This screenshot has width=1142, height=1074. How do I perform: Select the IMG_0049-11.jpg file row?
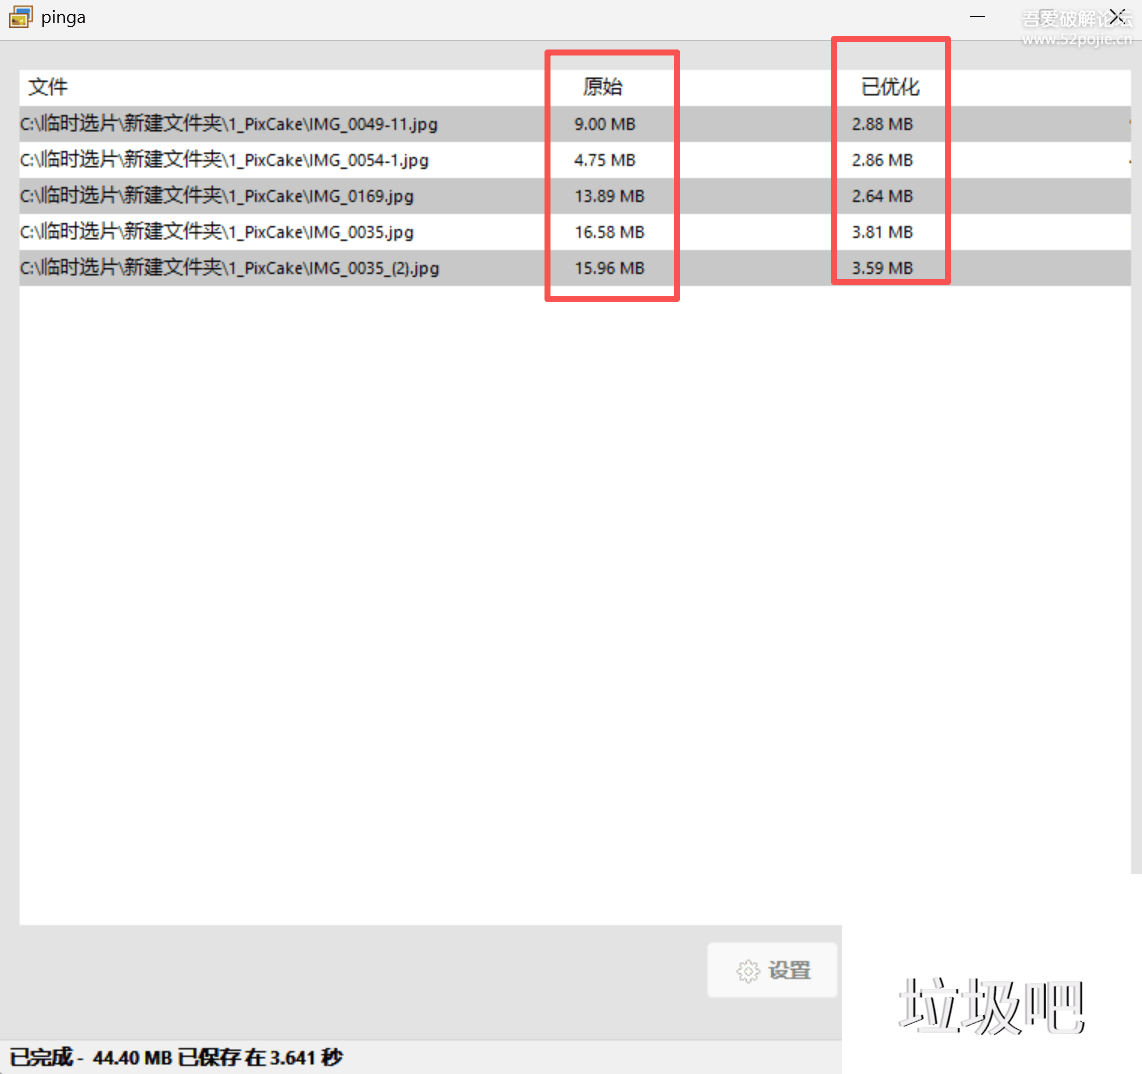click(229, 125)
